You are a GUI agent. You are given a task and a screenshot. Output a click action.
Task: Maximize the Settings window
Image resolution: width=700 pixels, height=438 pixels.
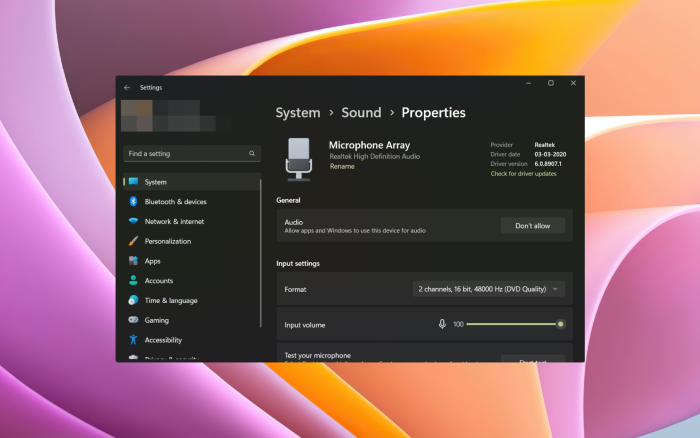coord(551,83)
